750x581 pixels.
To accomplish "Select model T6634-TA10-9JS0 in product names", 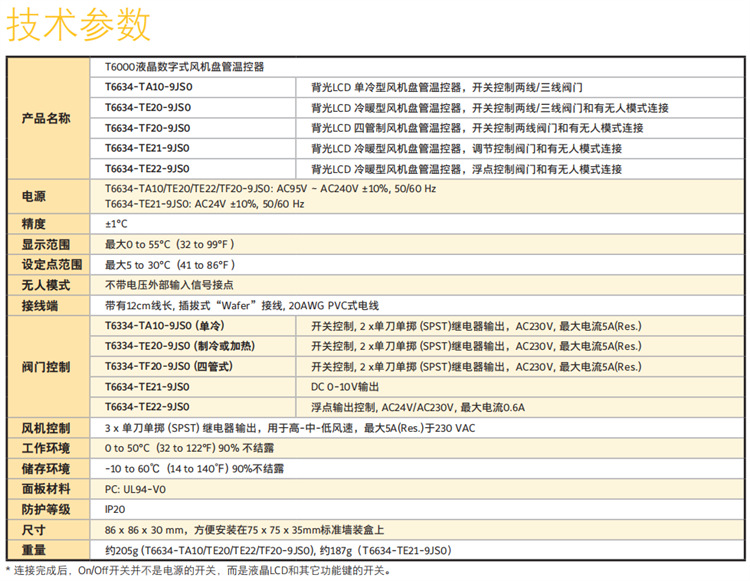I will click(149, 87).
